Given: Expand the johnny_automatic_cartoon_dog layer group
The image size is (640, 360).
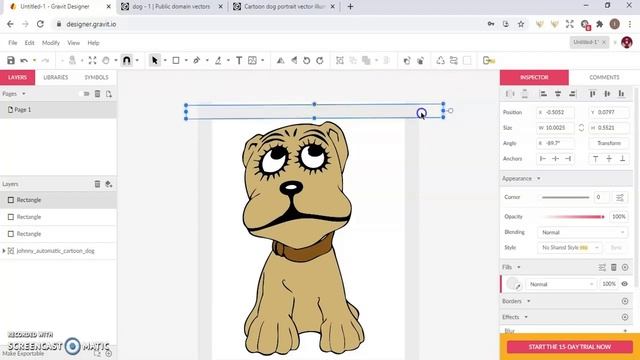Looking at the screenshot, I should tap(4, 251).
